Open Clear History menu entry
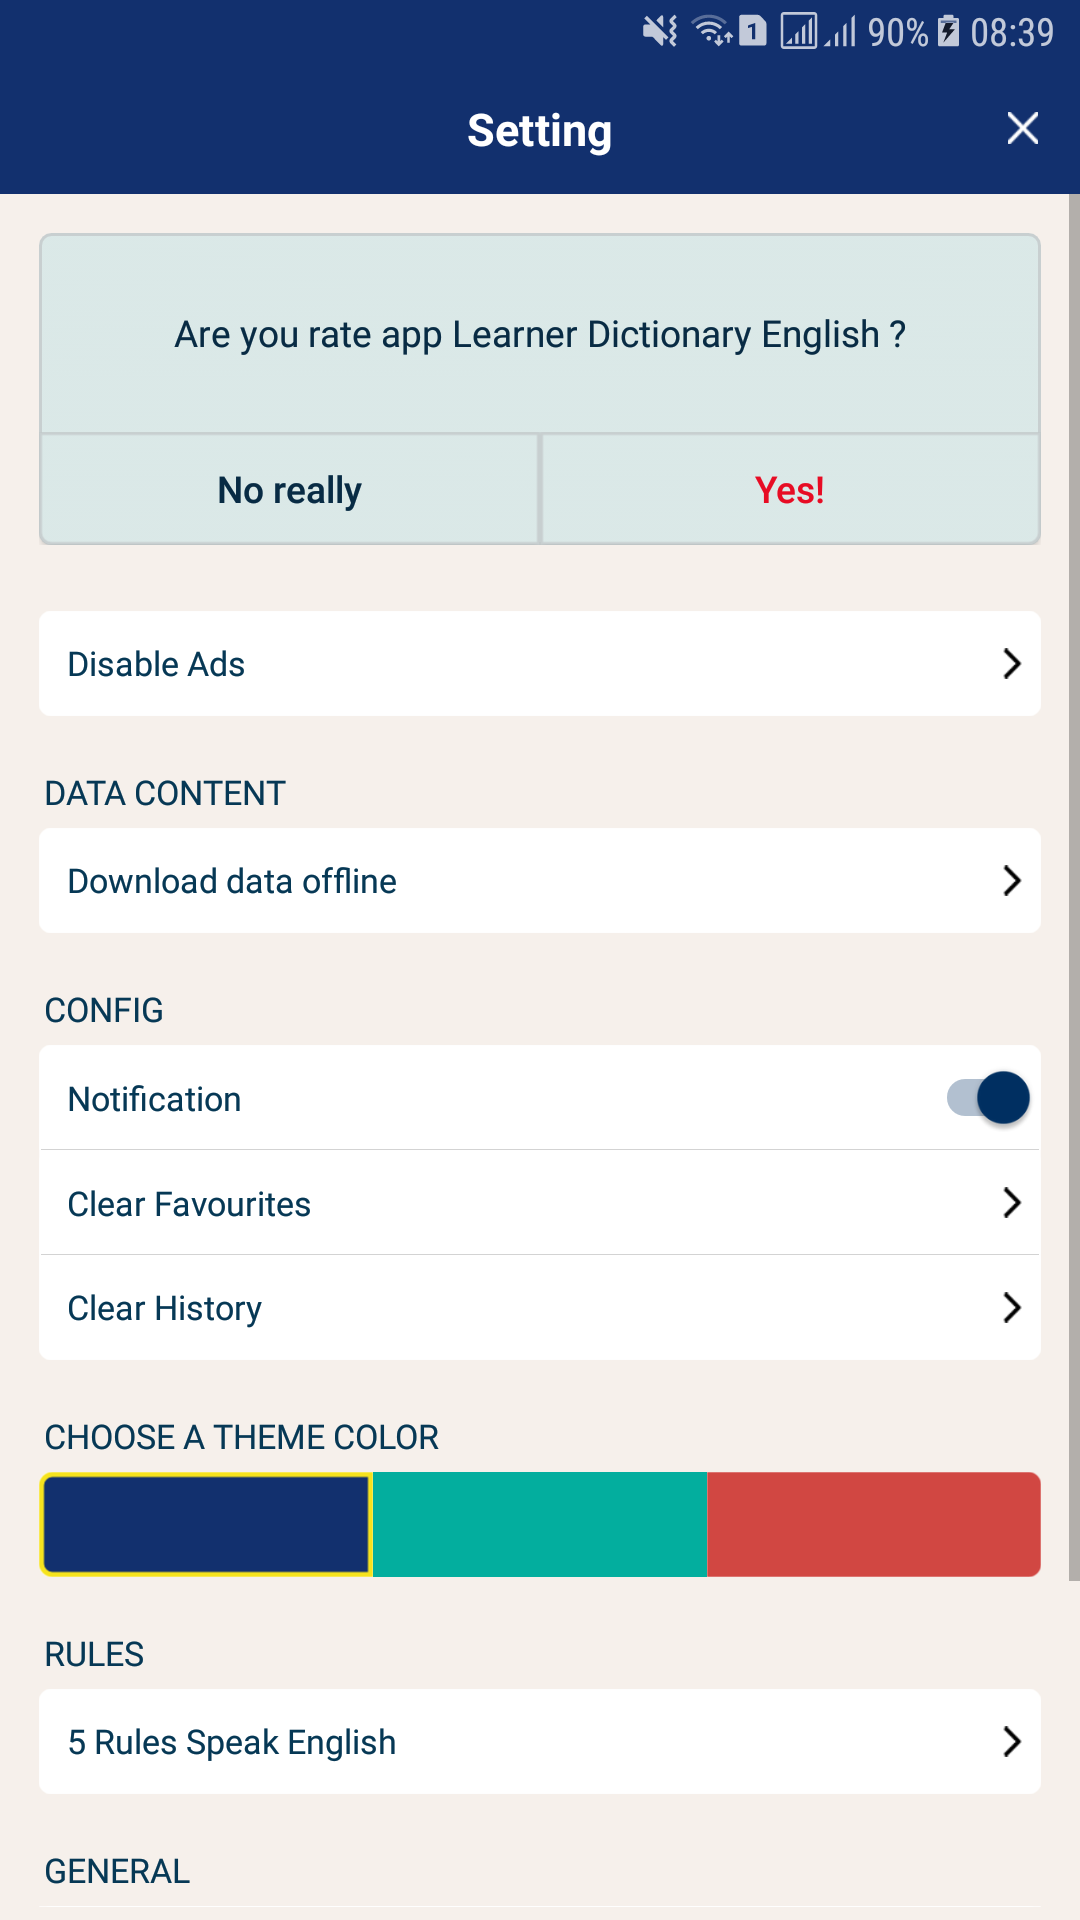1080x1920 pixels. click(540, 1308)
